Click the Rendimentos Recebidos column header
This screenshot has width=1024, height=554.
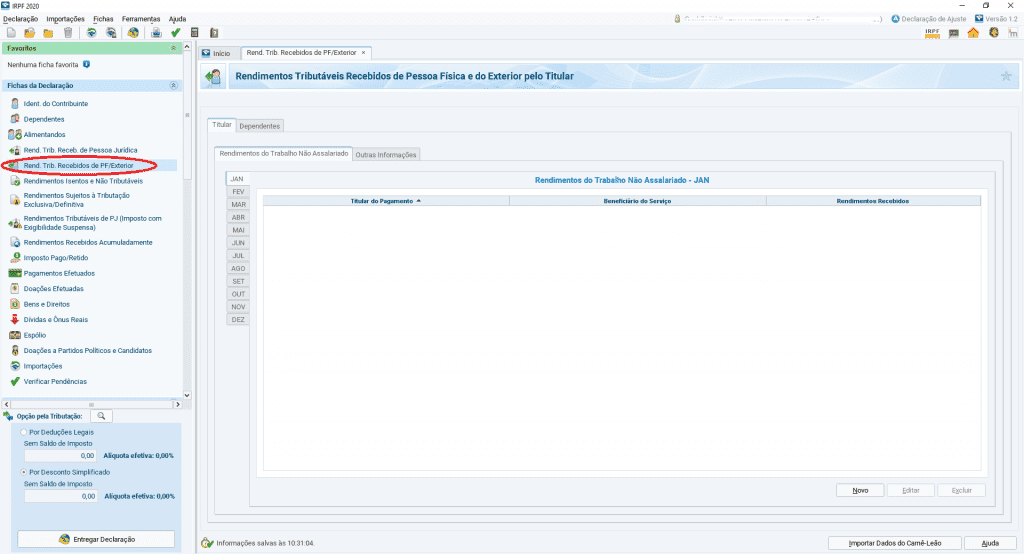click(873, 201)
